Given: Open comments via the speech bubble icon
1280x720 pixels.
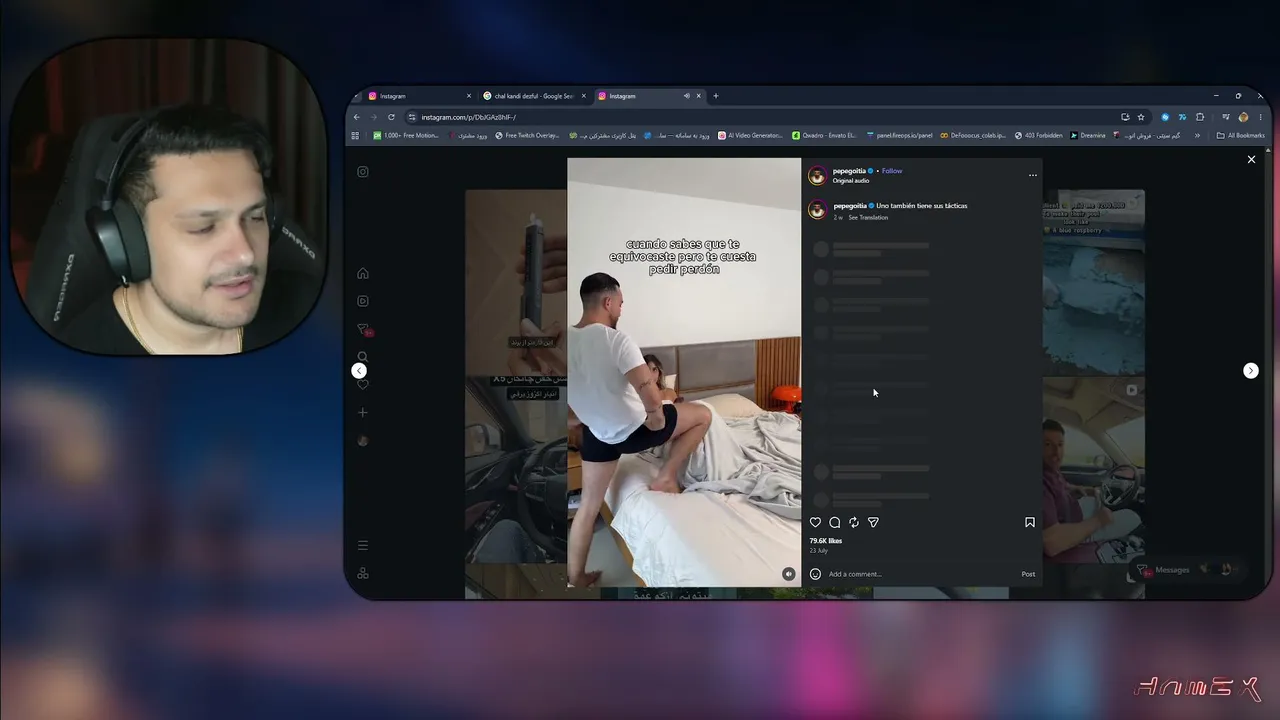Looking at the screenshot, I should pyautogui.click(x=834, y=522).
